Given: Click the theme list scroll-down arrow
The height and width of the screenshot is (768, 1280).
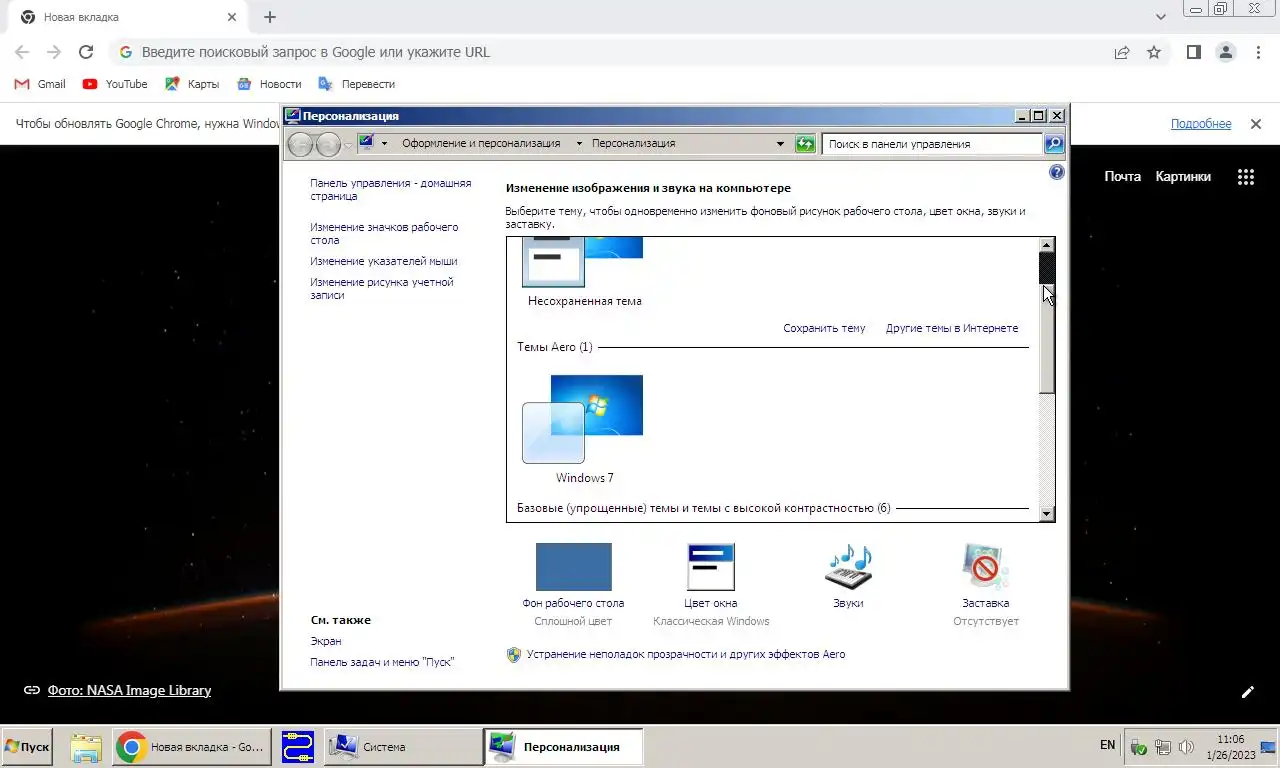Looking at the screenshot, I should (1047, 513).
